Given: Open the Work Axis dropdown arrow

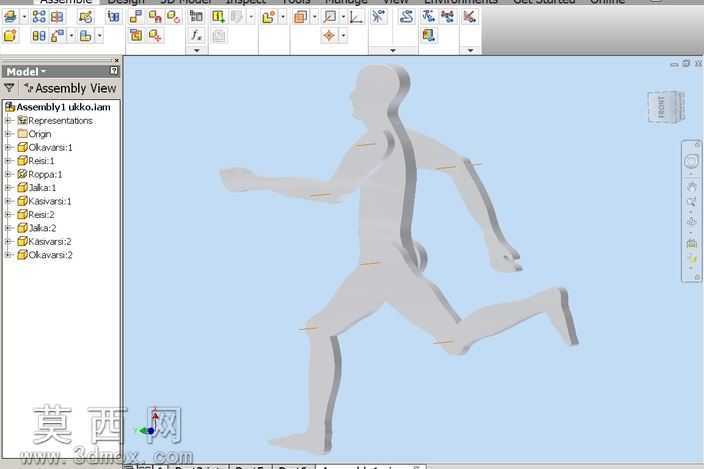Looking at the screenshot, I should click(x=343, y=17).
